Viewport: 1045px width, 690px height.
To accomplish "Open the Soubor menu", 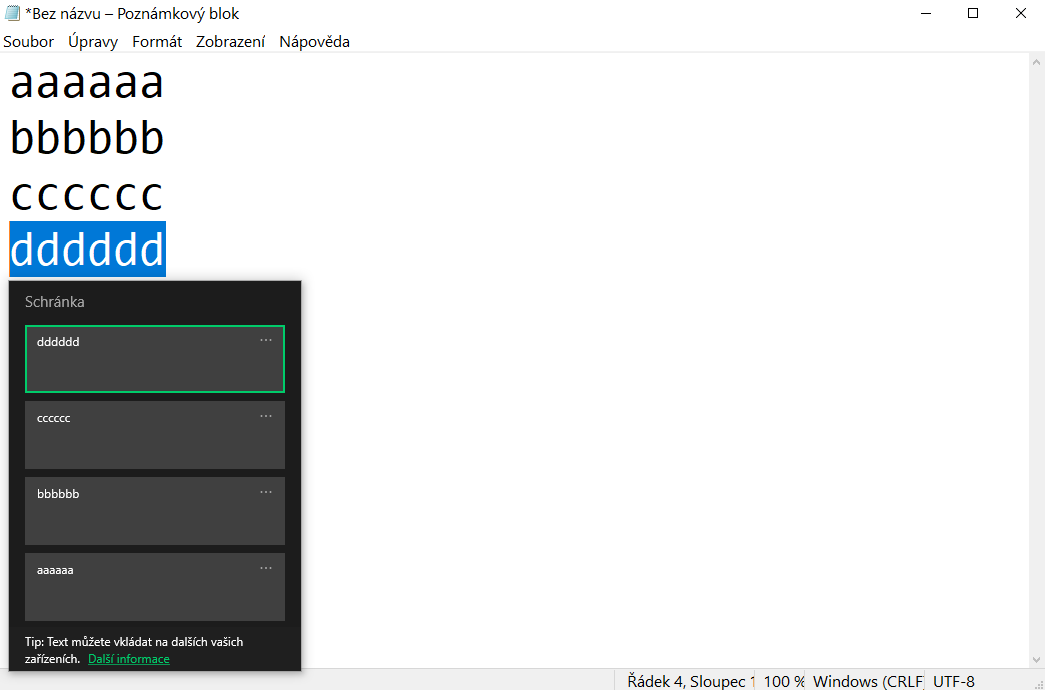I will [28, 42].
